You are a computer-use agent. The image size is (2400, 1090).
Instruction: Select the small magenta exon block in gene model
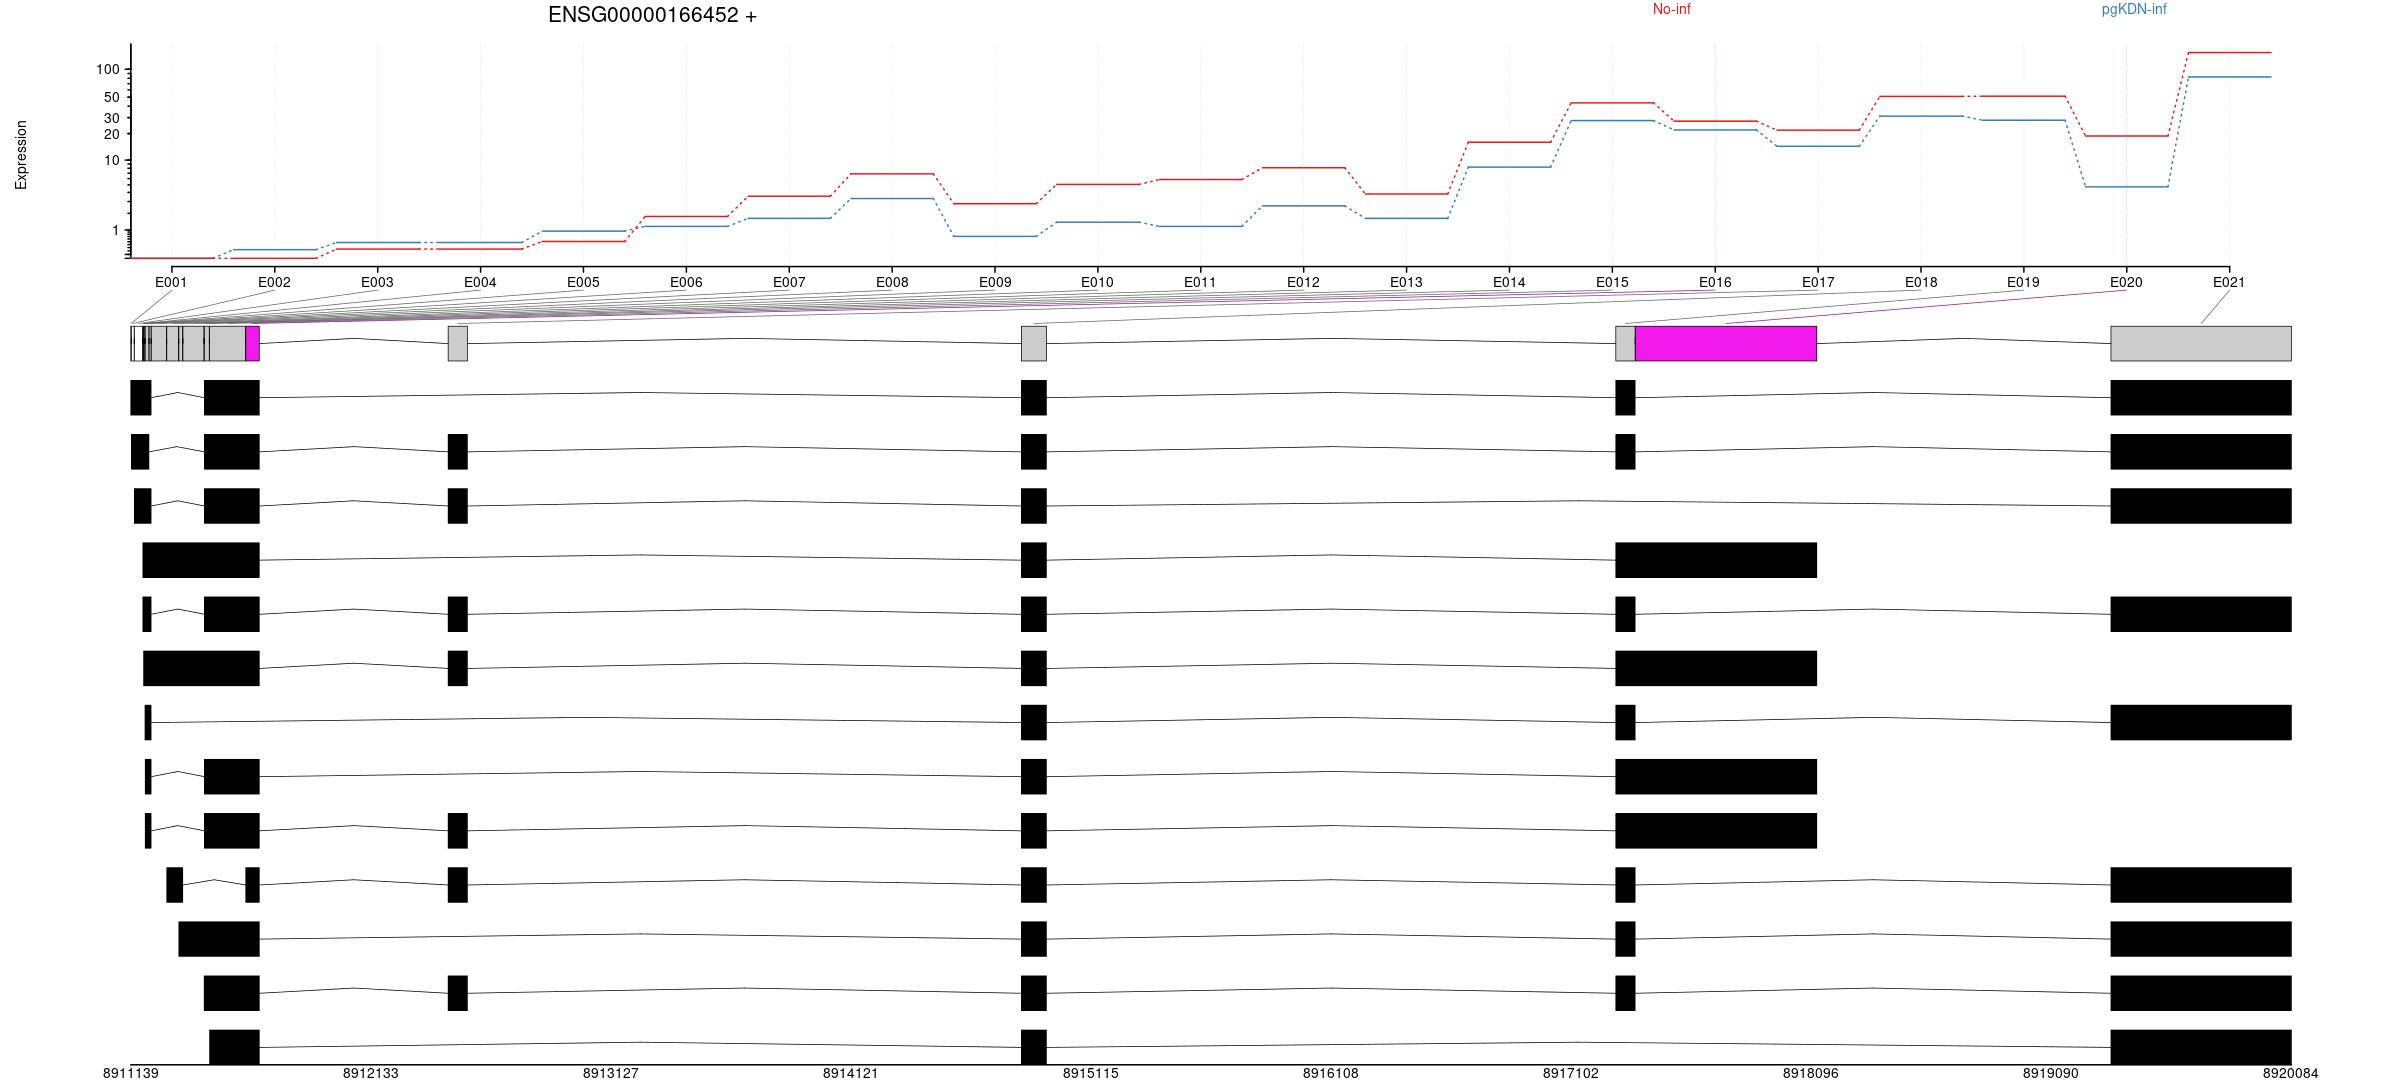pyautogui.click(x=252, y=343)
